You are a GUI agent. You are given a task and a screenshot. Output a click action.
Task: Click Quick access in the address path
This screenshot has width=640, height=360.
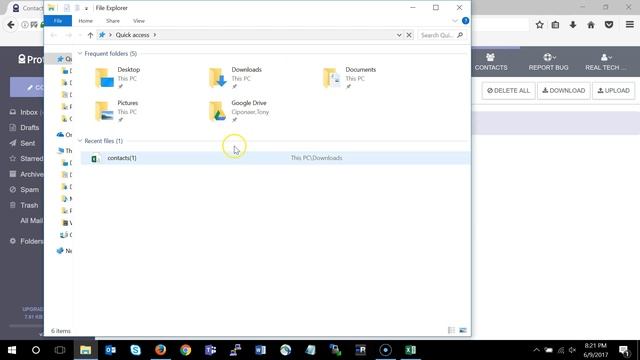click(x=132, y=35)
